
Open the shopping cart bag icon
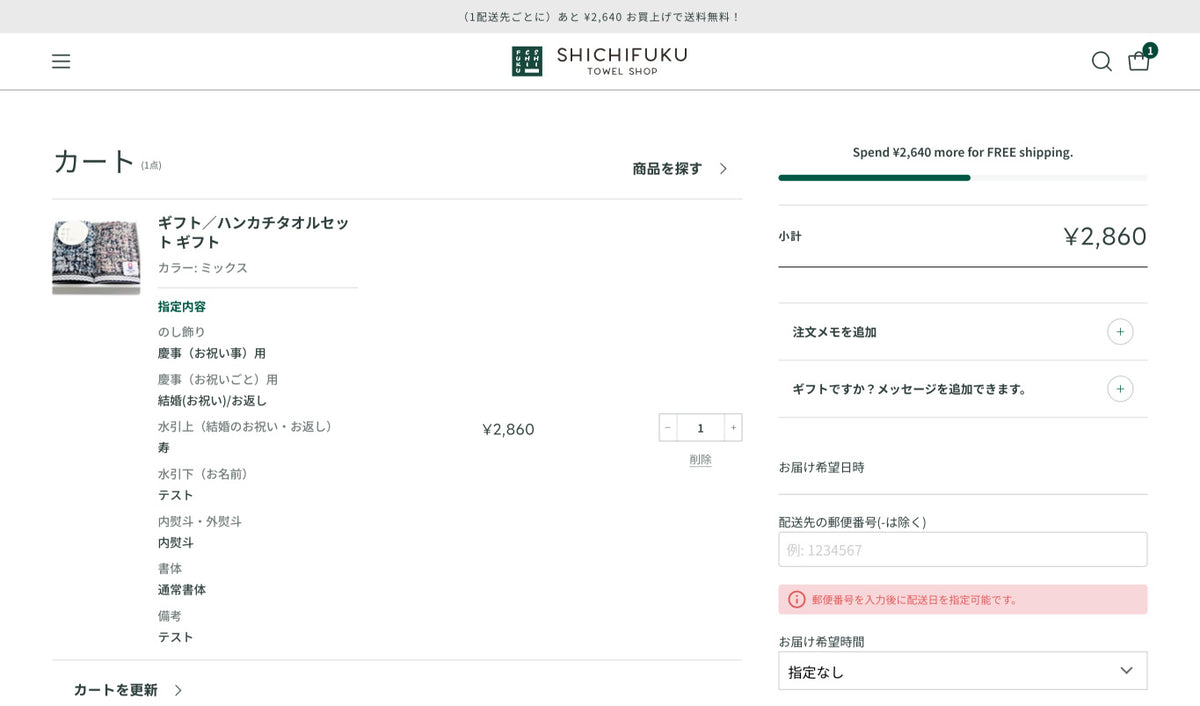[x=1139, y=61]
